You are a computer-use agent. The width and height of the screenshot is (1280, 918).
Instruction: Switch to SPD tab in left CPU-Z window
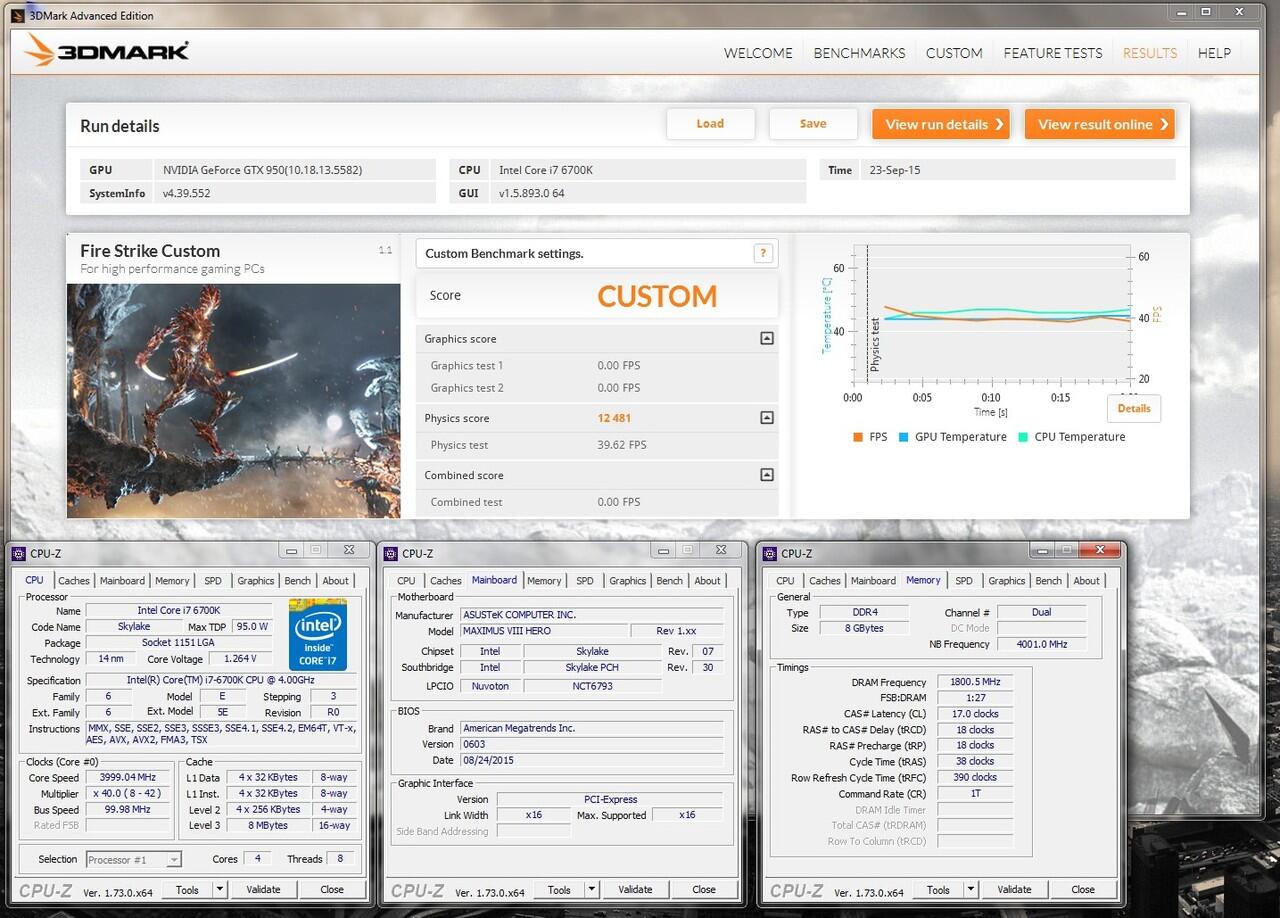point(213,581)
